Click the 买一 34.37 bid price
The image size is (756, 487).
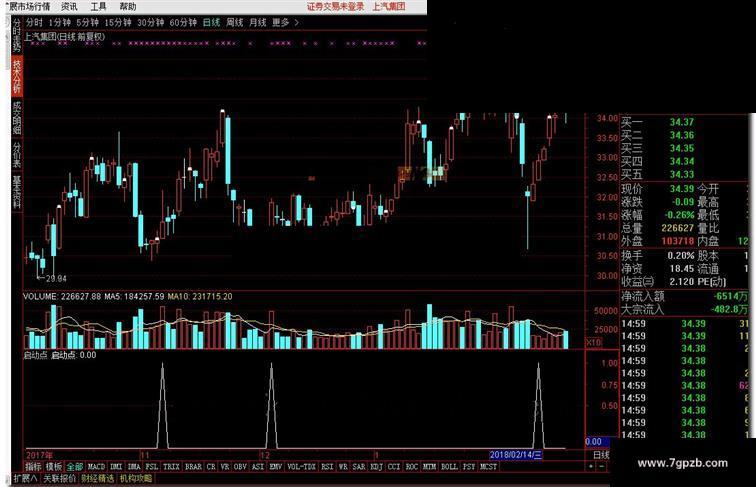pos(682,122)
